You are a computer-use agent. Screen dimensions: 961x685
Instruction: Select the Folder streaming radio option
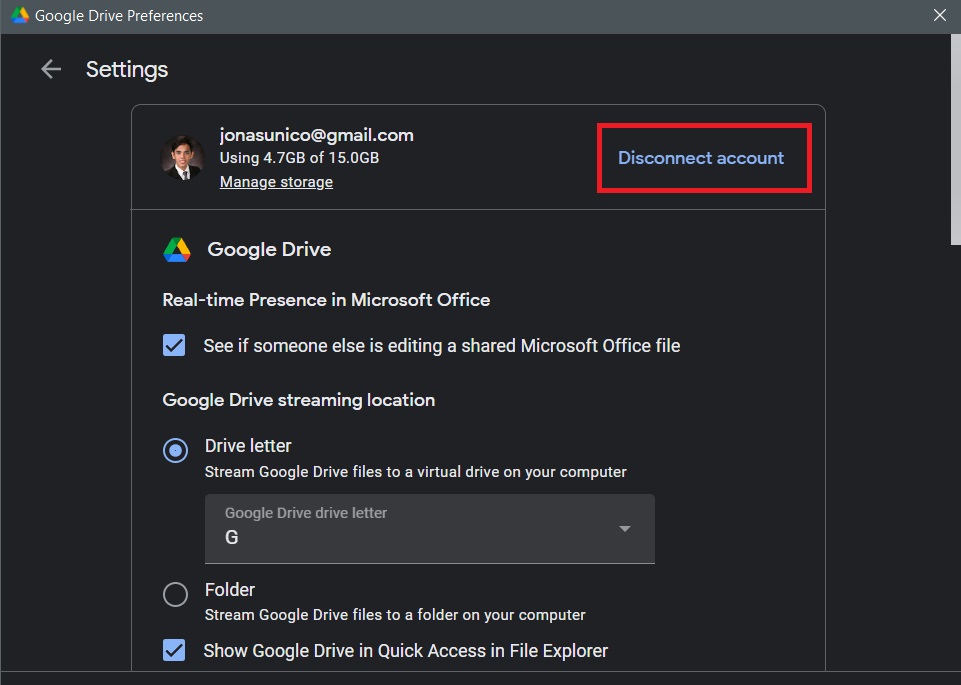[175, 594]
